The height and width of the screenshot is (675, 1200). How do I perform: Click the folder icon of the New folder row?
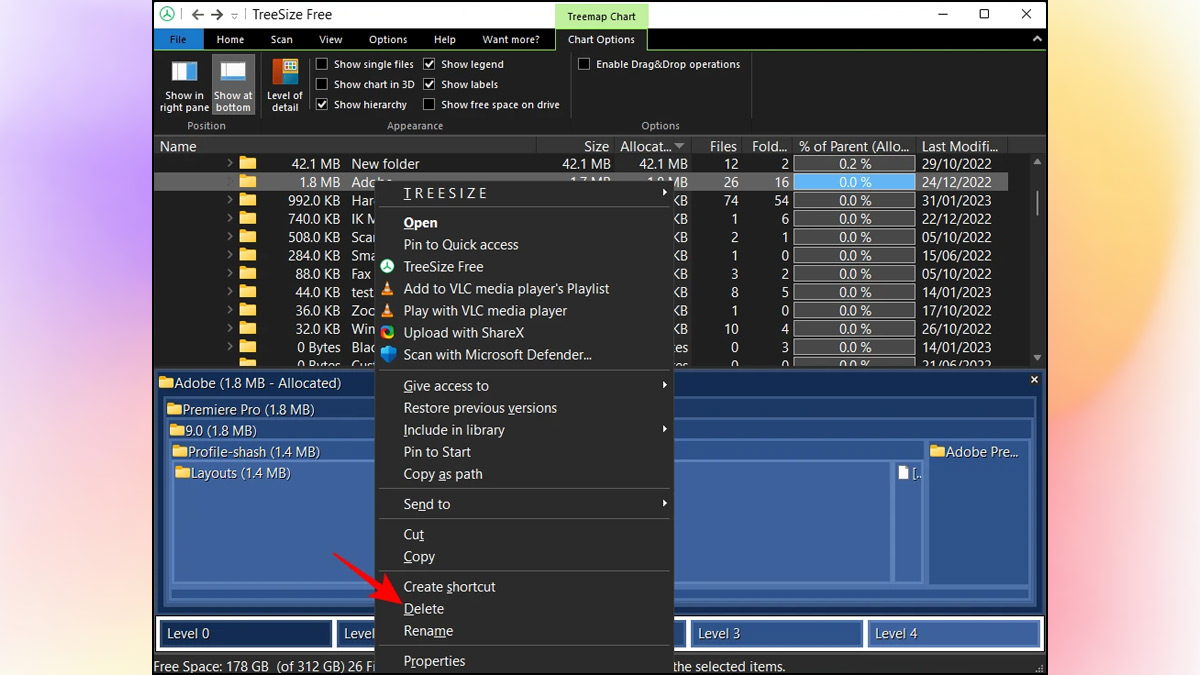click(x=248, y=164)
